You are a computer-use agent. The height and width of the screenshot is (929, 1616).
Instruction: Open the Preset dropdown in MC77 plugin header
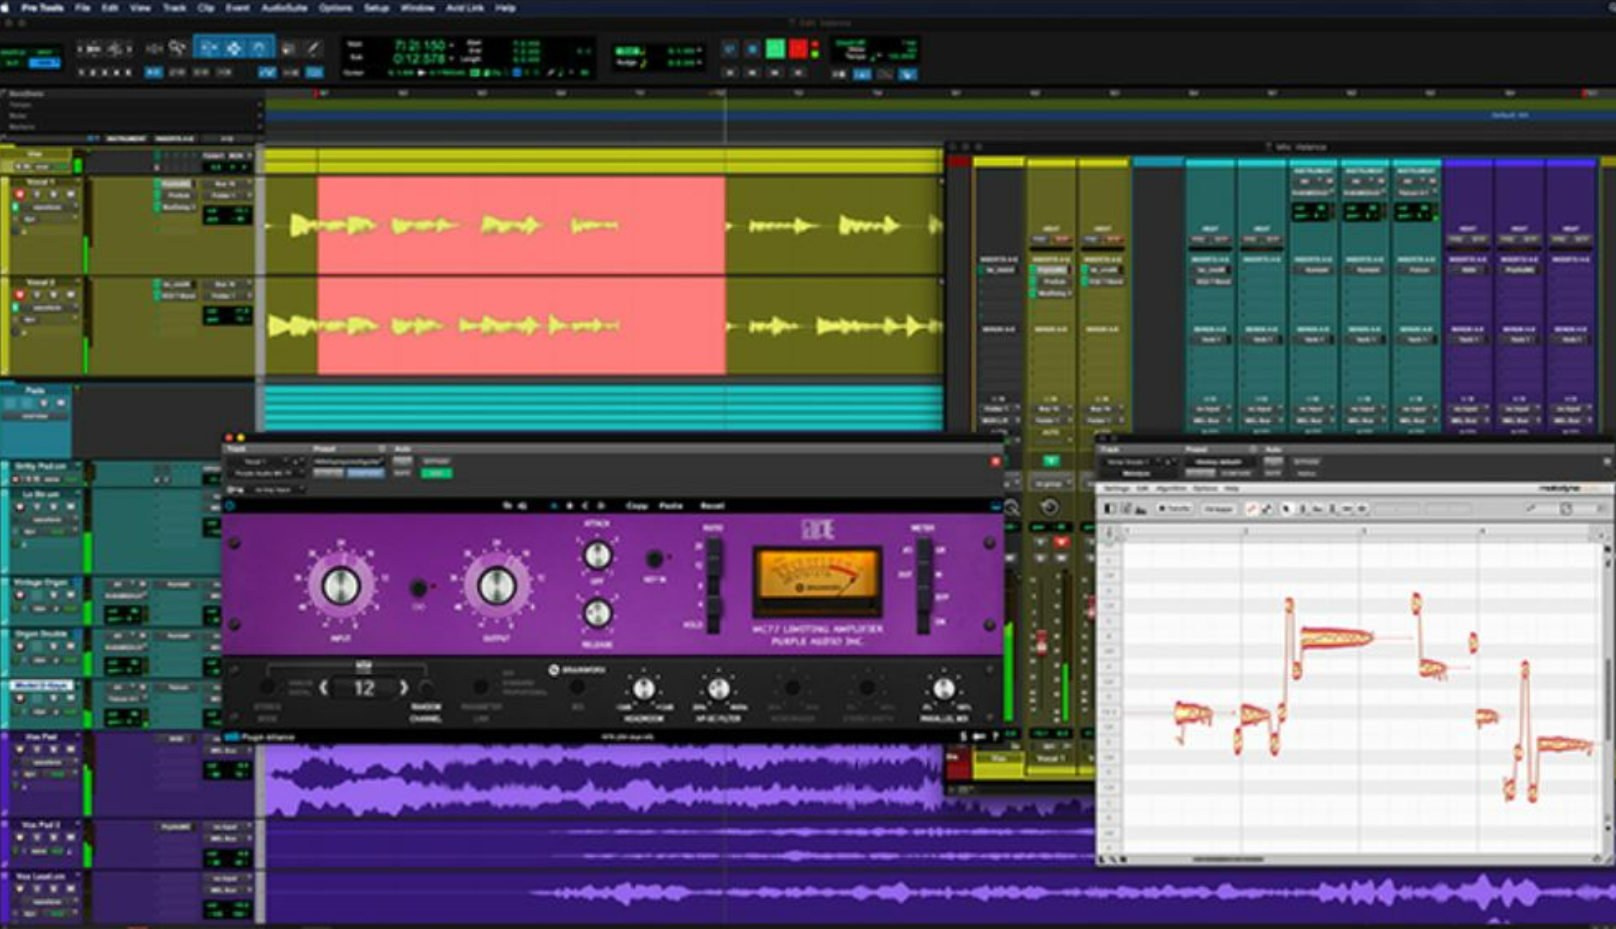pos(349,461)
